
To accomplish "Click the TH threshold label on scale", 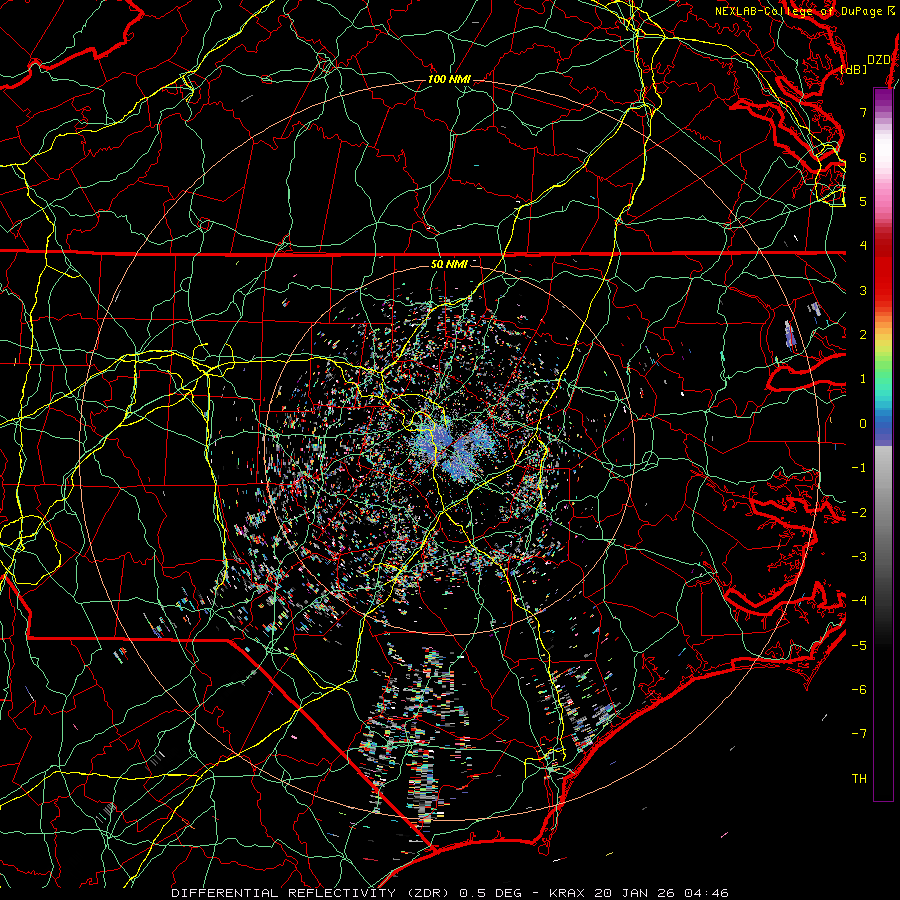I will [859, 778].
